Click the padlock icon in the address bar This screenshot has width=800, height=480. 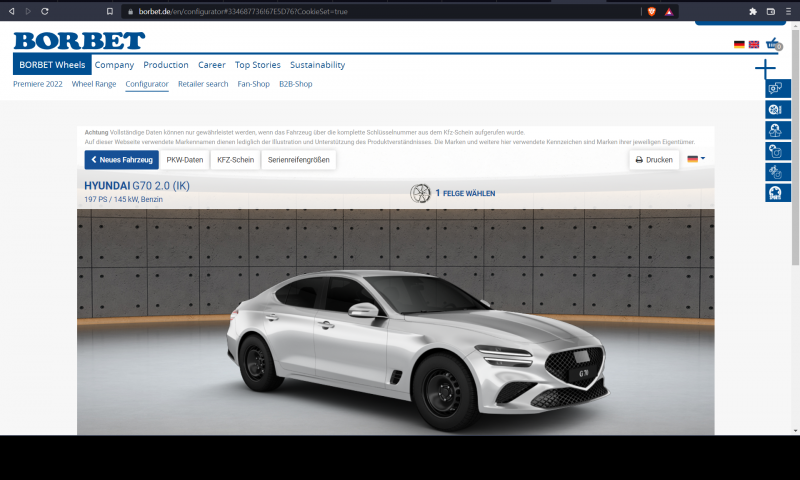click(130, 11)
